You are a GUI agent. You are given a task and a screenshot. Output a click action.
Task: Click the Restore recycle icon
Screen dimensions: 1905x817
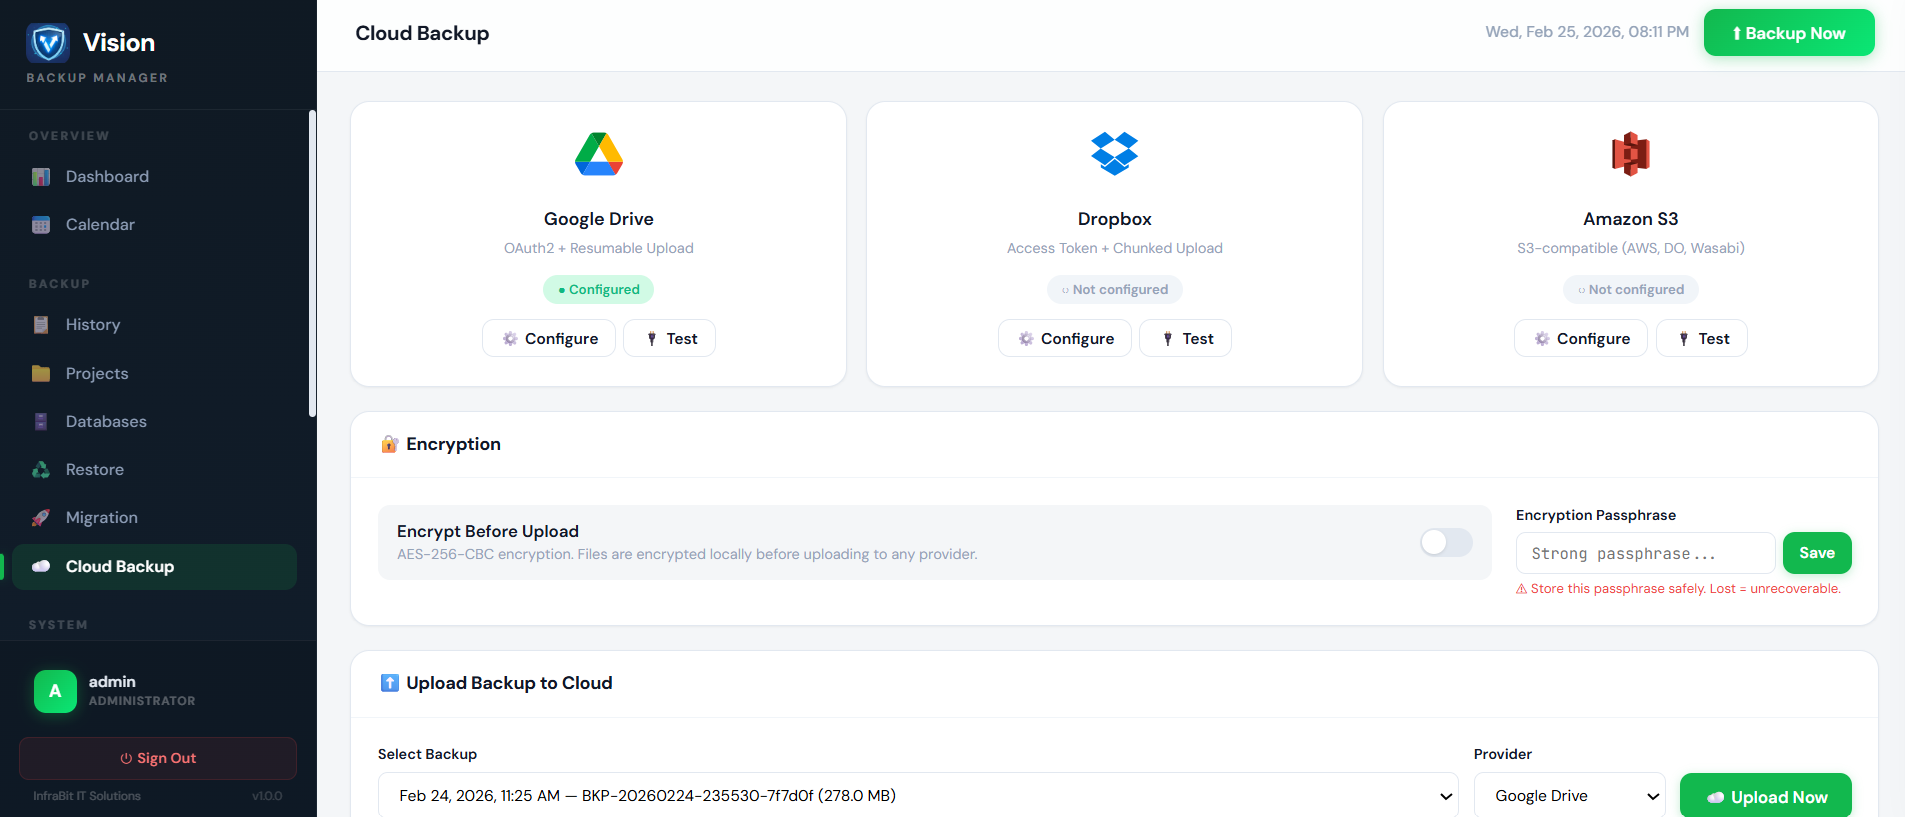[41, 470]
